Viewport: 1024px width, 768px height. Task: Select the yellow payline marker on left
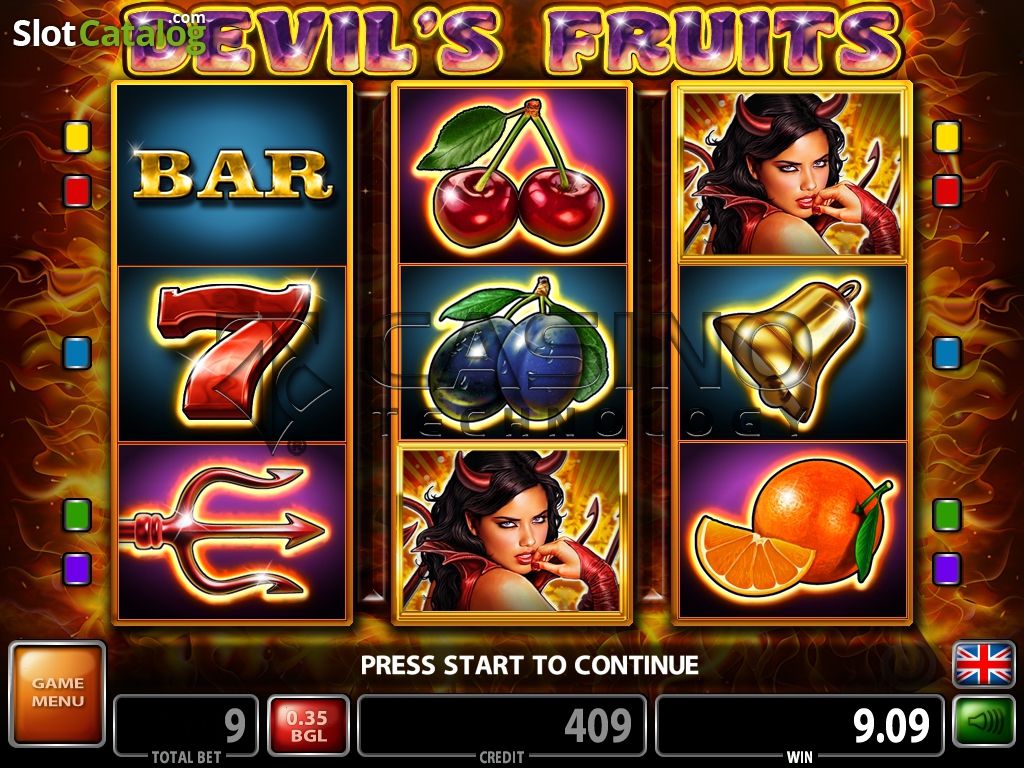(77, 137)
